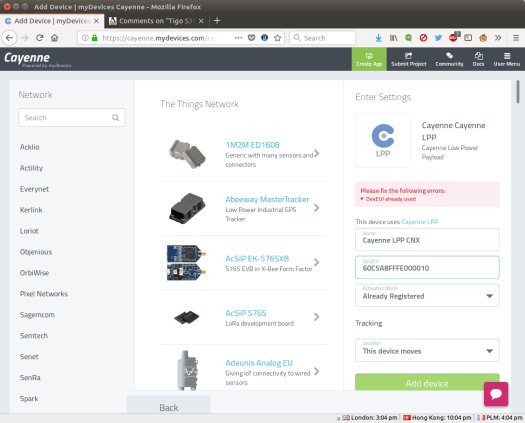
Task: Expand the 1M2M ED1608 chevron
Action: click(316, 153)
